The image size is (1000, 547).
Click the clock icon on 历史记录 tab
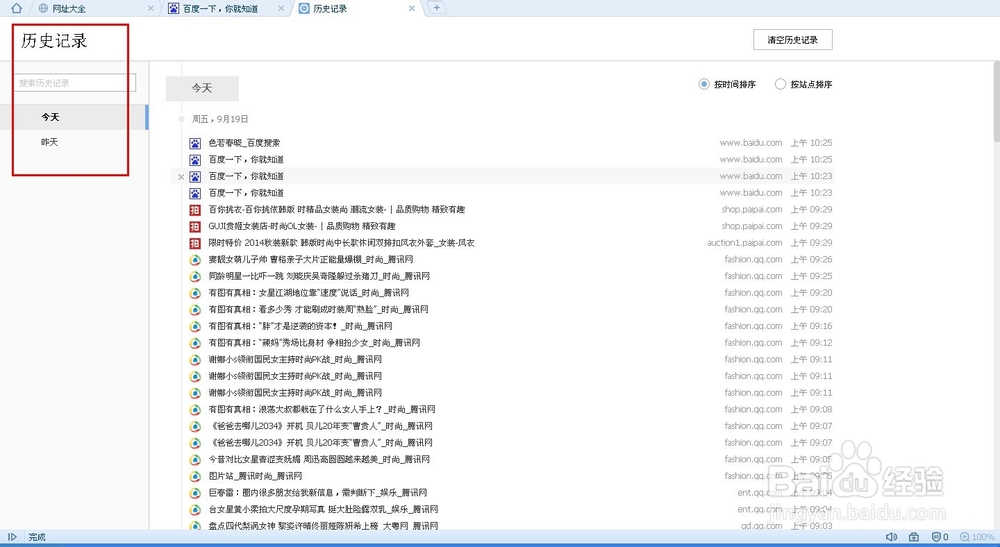click(304, 8)
